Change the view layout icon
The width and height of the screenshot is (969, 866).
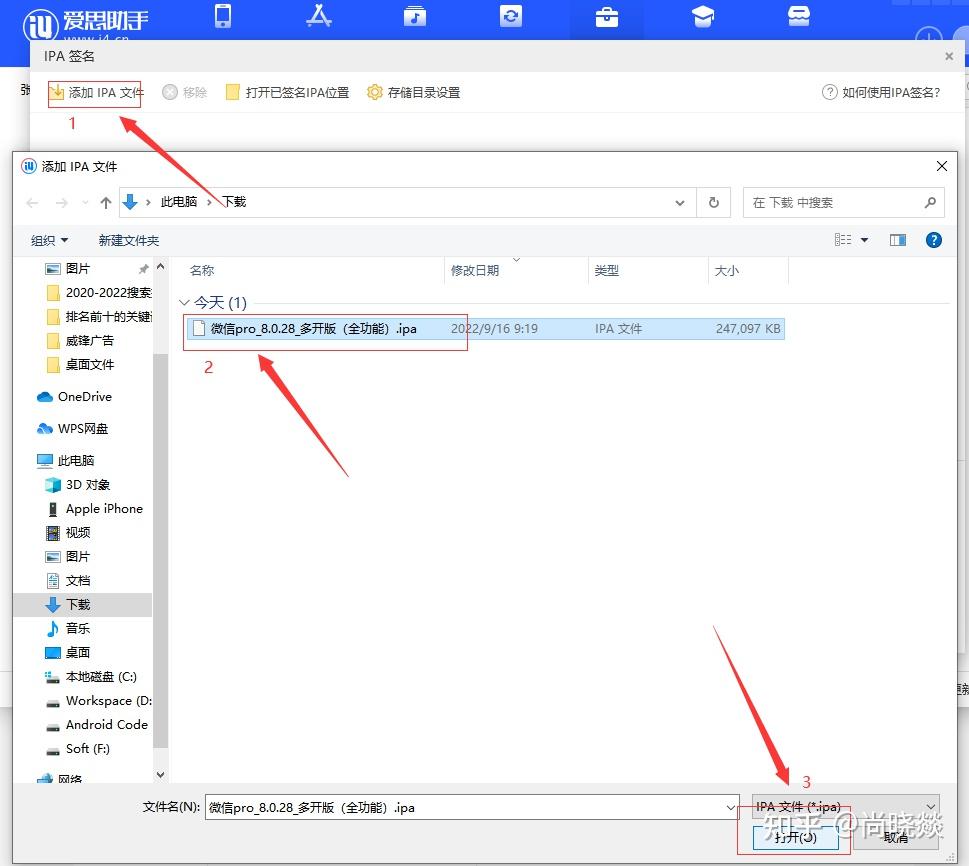pos(843,240)
